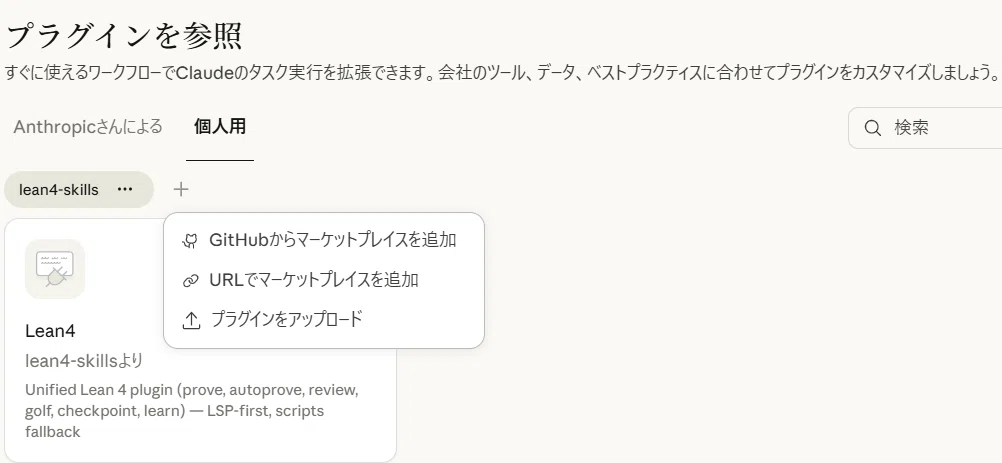
Task: Click the magnifier icon in the search box
Action: pyautogui.click(x=872, y=128)
